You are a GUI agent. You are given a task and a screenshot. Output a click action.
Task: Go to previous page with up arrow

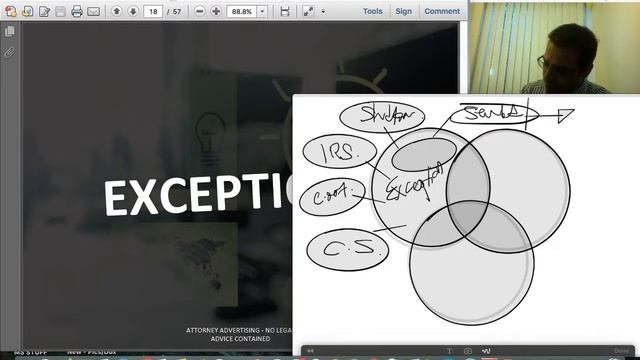[x=116, y=11]
